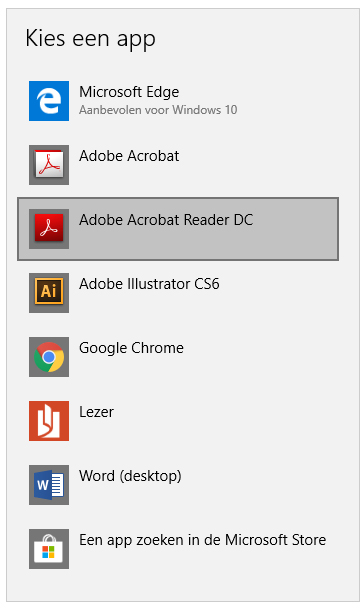Click the Microsoft Edge icon
The image size is (364, 608).
(x=49, y=101)
